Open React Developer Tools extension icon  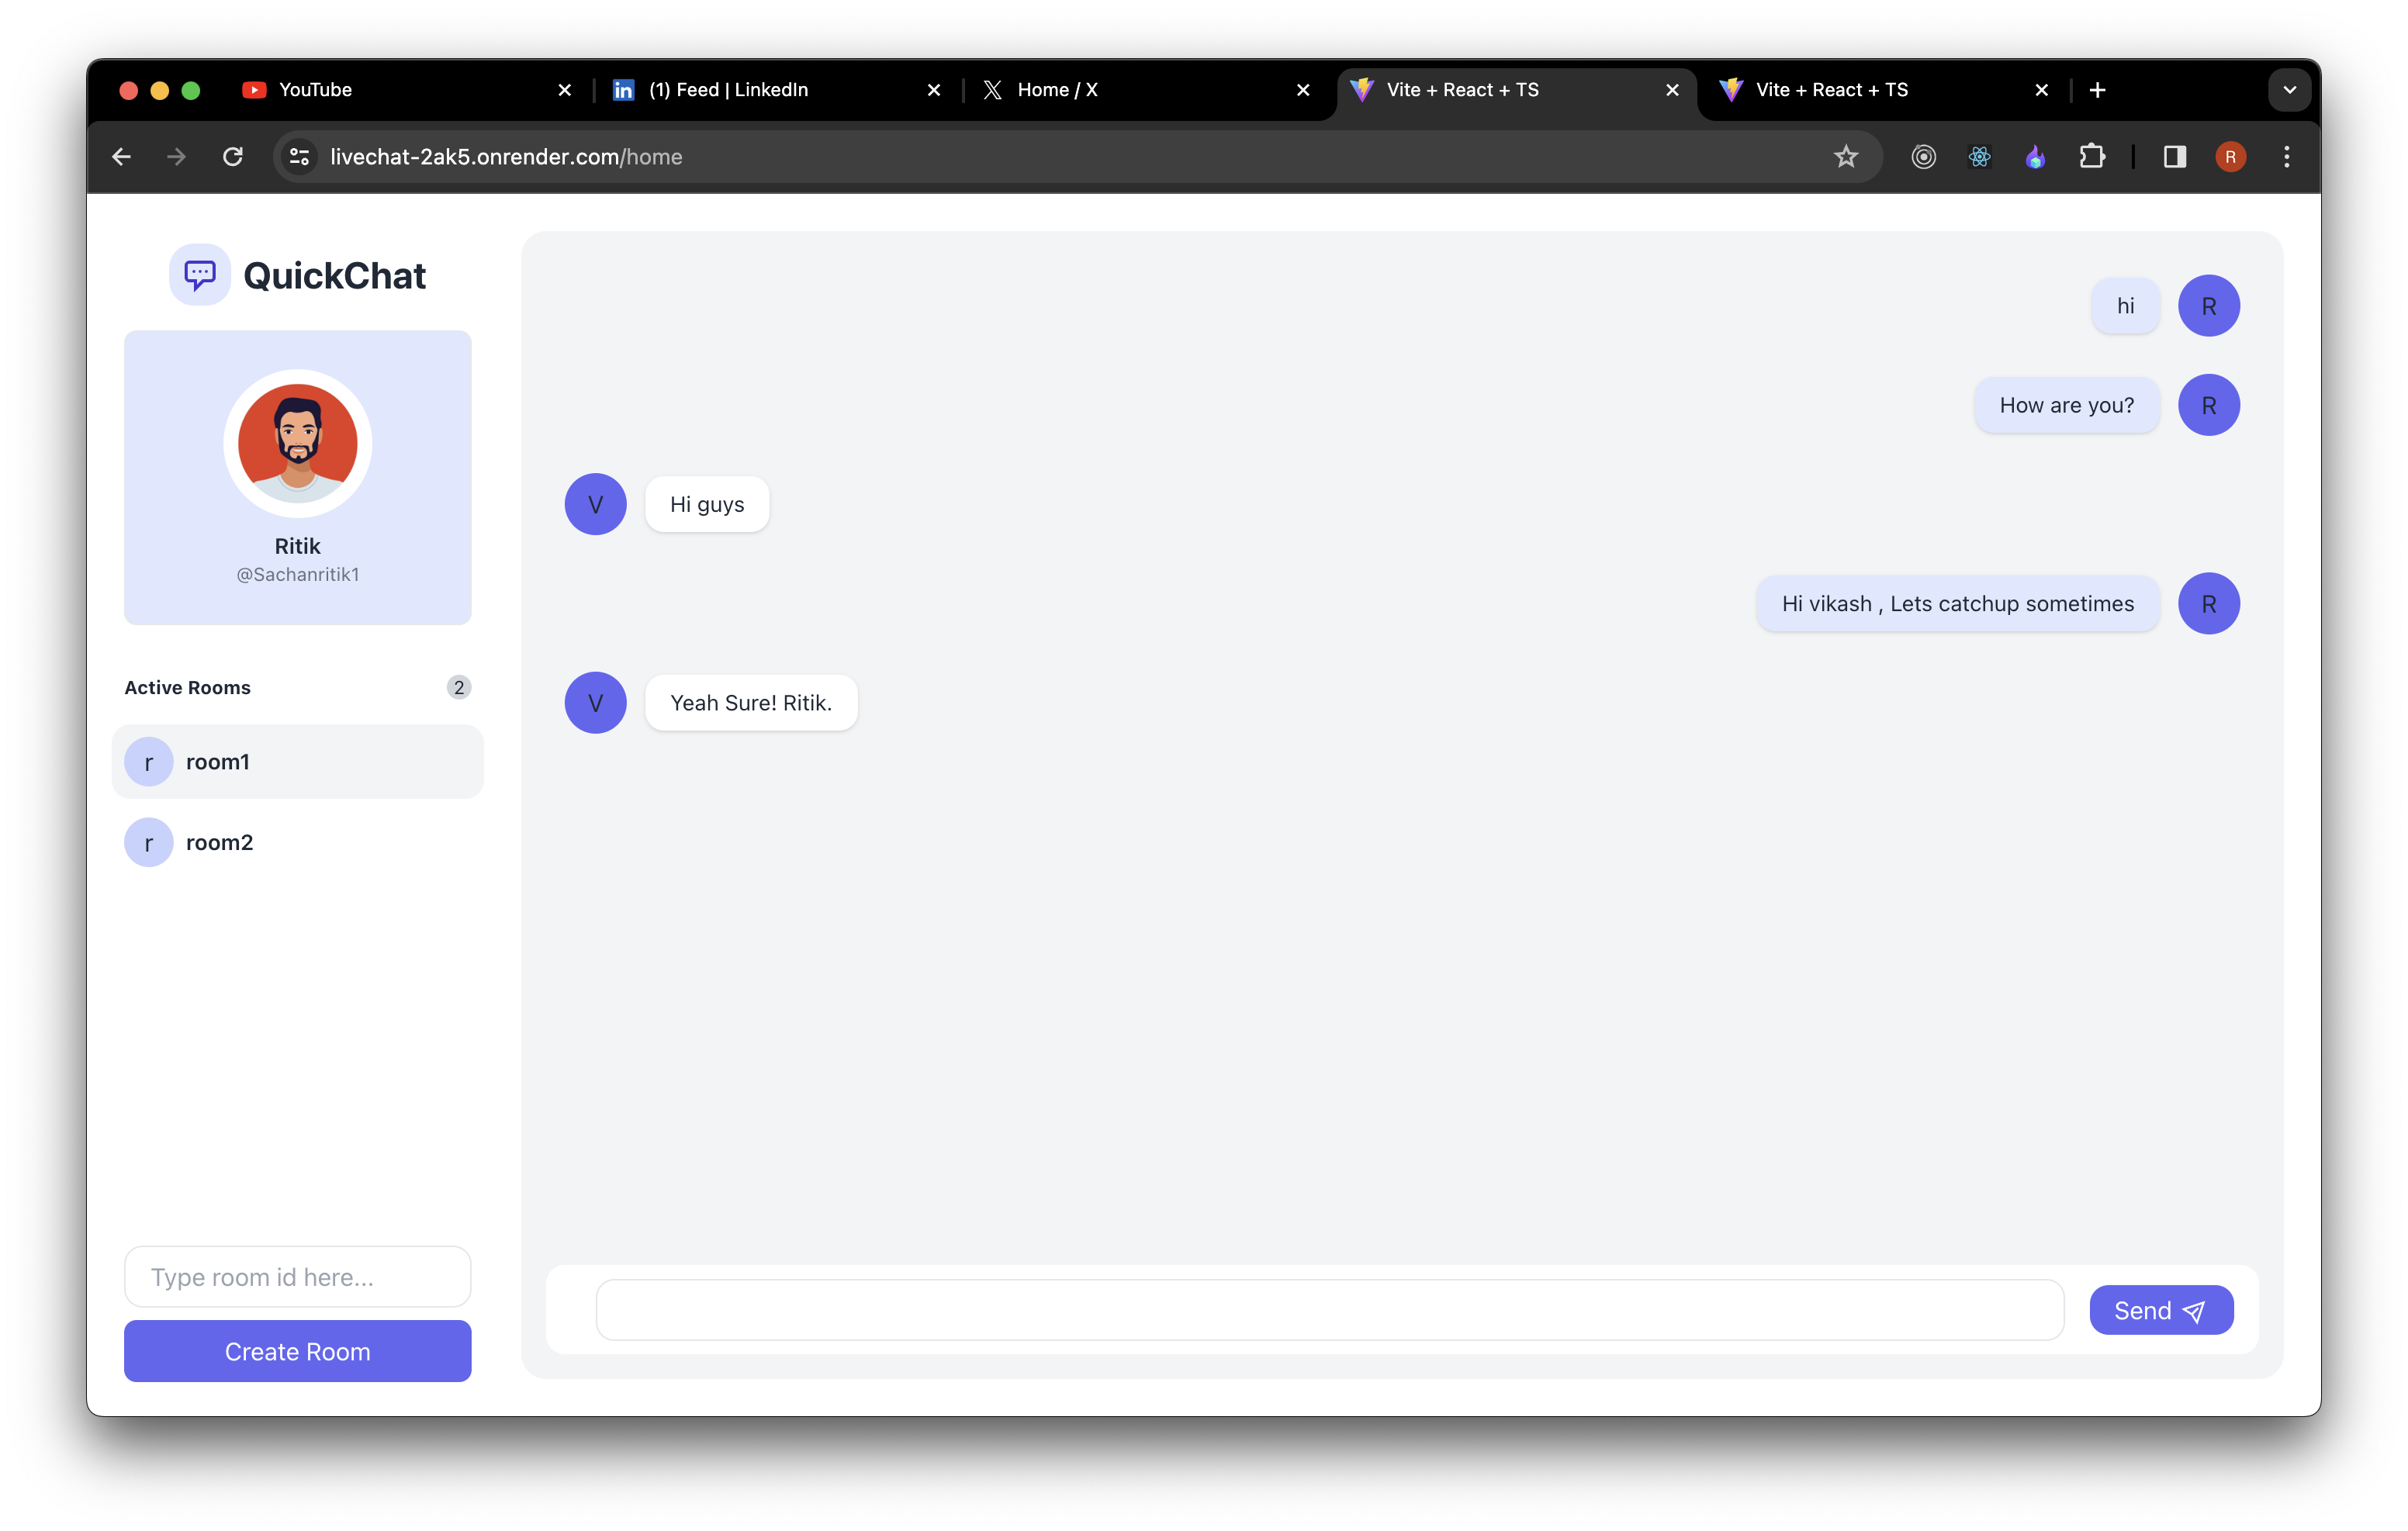[1979, 156]
